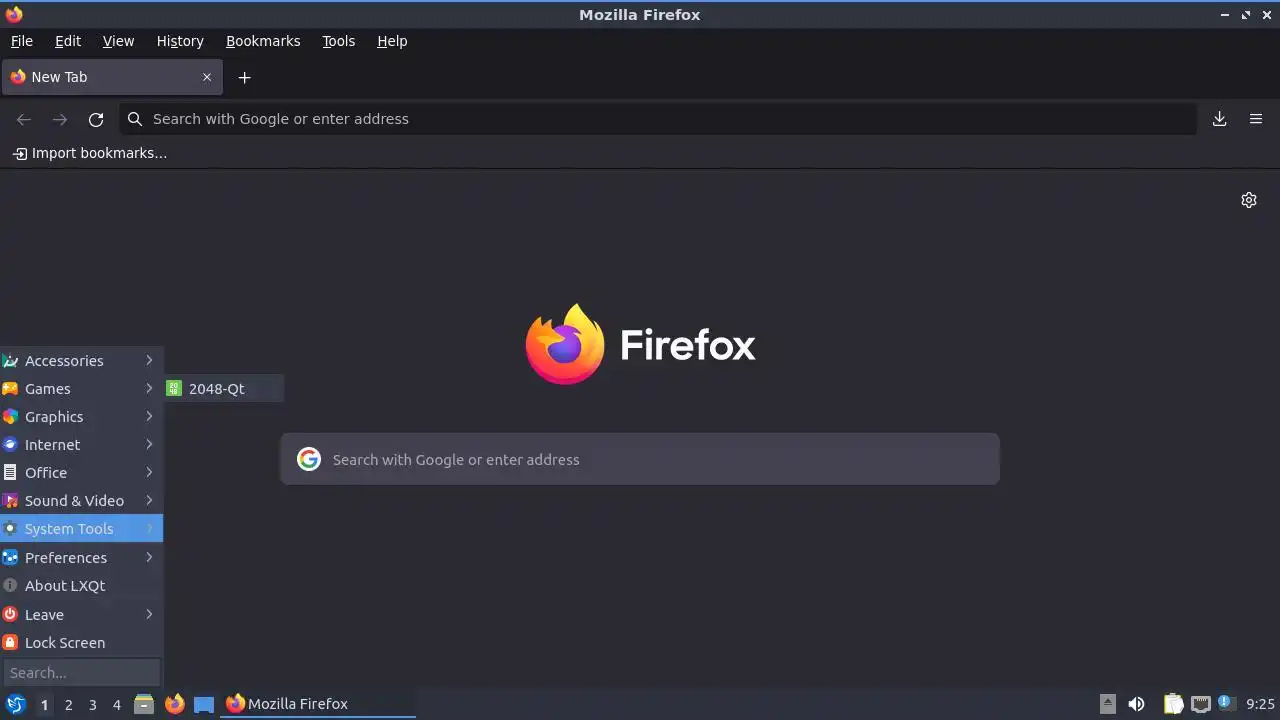
Task: Expand the Sound & Video submenu chevron
Action: point(149,500)
